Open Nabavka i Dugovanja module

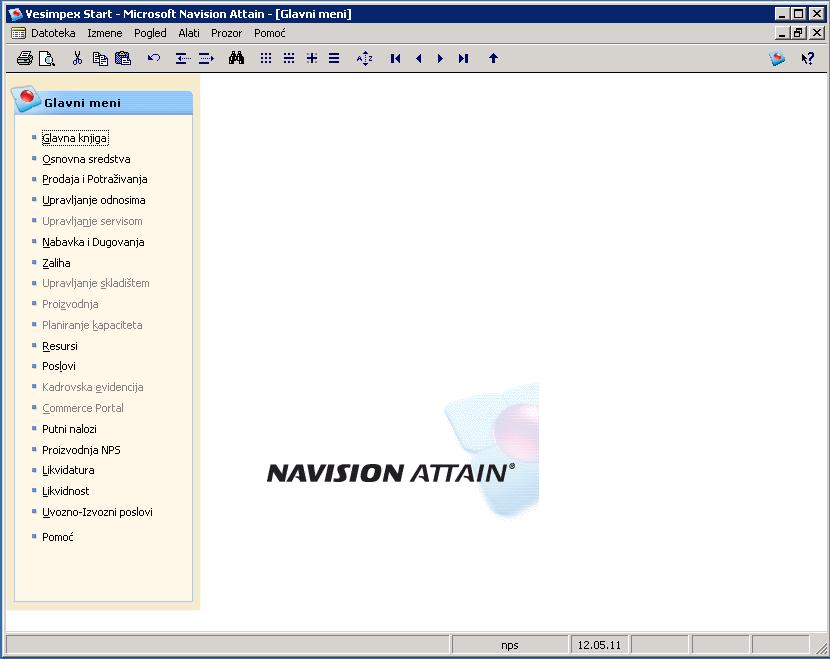pyautogui.click(x=93, y=242)
